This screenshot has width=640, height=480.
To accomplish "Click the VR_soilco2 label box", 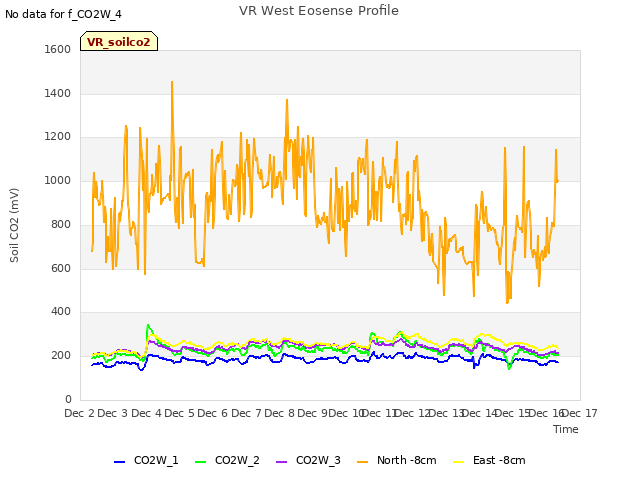I will pos(119,41).
